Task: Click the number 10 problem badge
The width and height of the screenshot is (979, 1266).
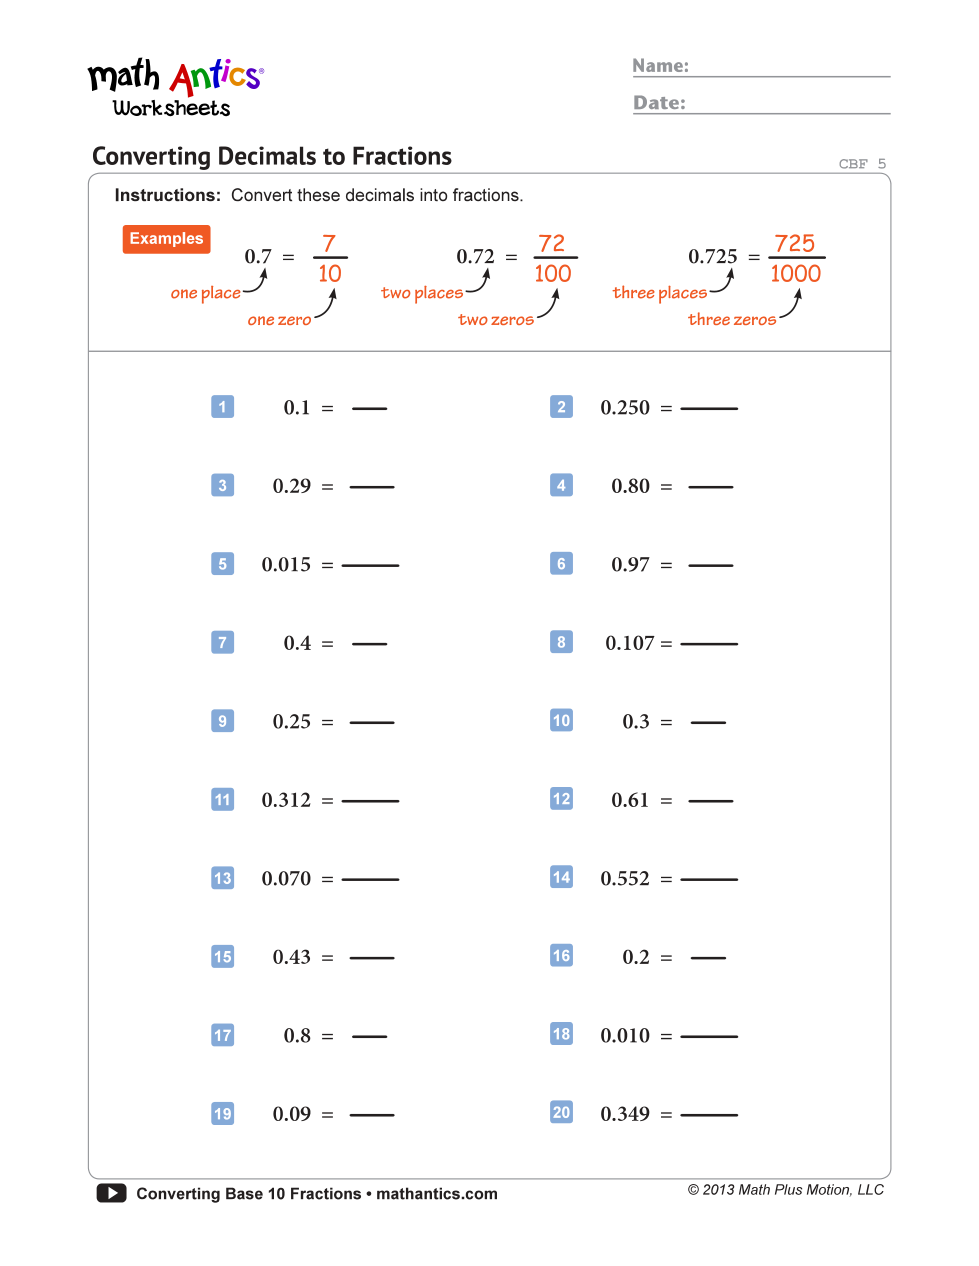Action: (x=561, y=721)
